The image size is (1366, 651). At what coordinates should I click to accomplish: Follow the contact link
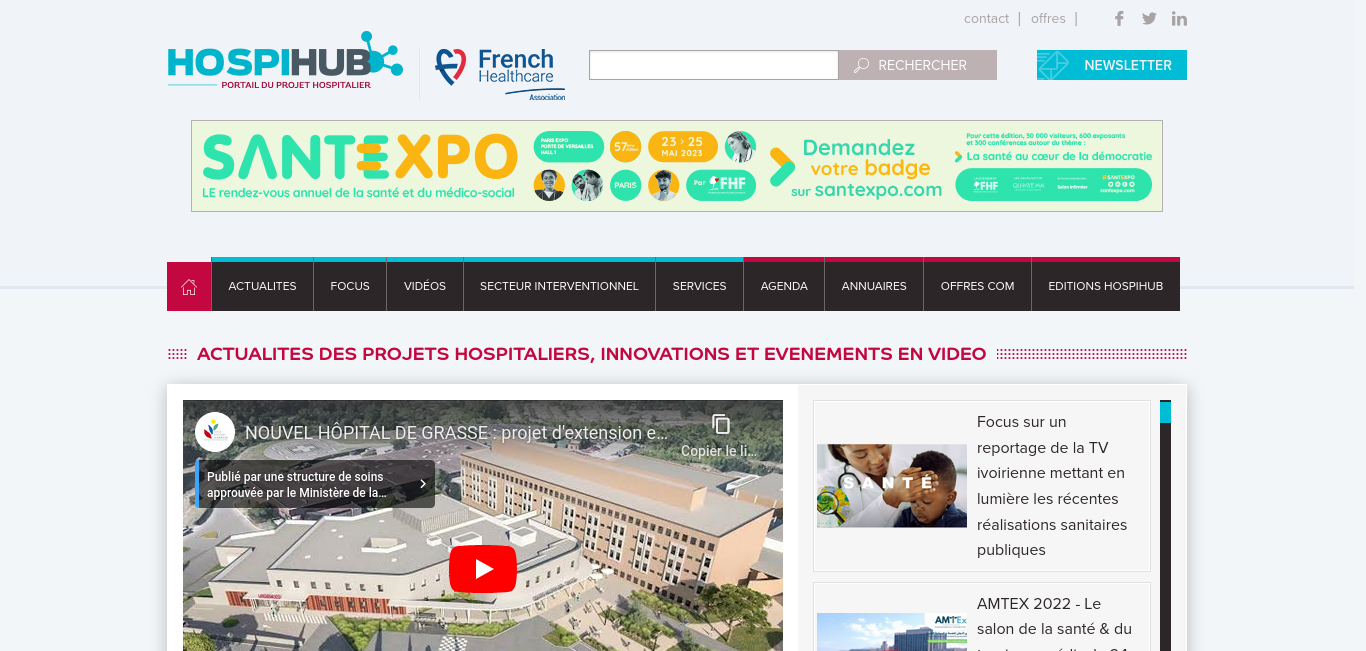point(986,19)
